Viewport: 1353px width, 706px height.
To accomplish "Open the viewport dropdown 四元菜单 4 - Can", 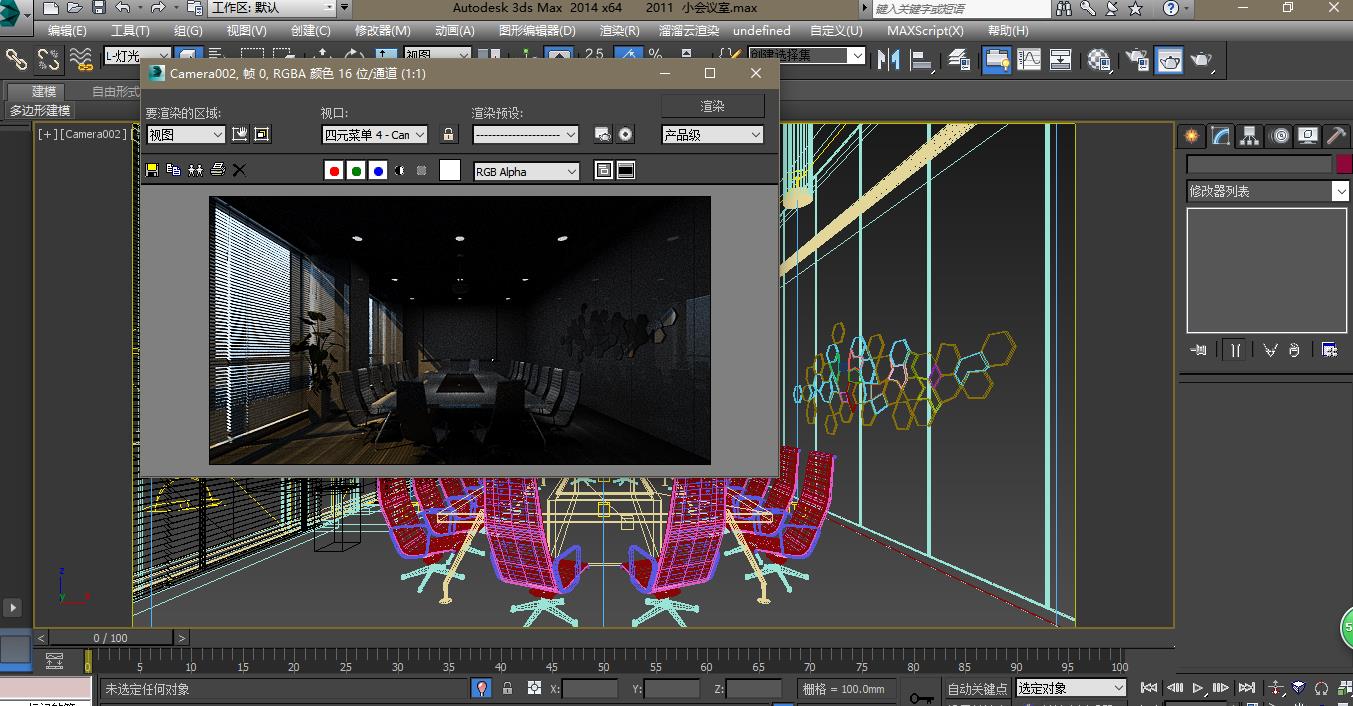I will tap(375, 135).
